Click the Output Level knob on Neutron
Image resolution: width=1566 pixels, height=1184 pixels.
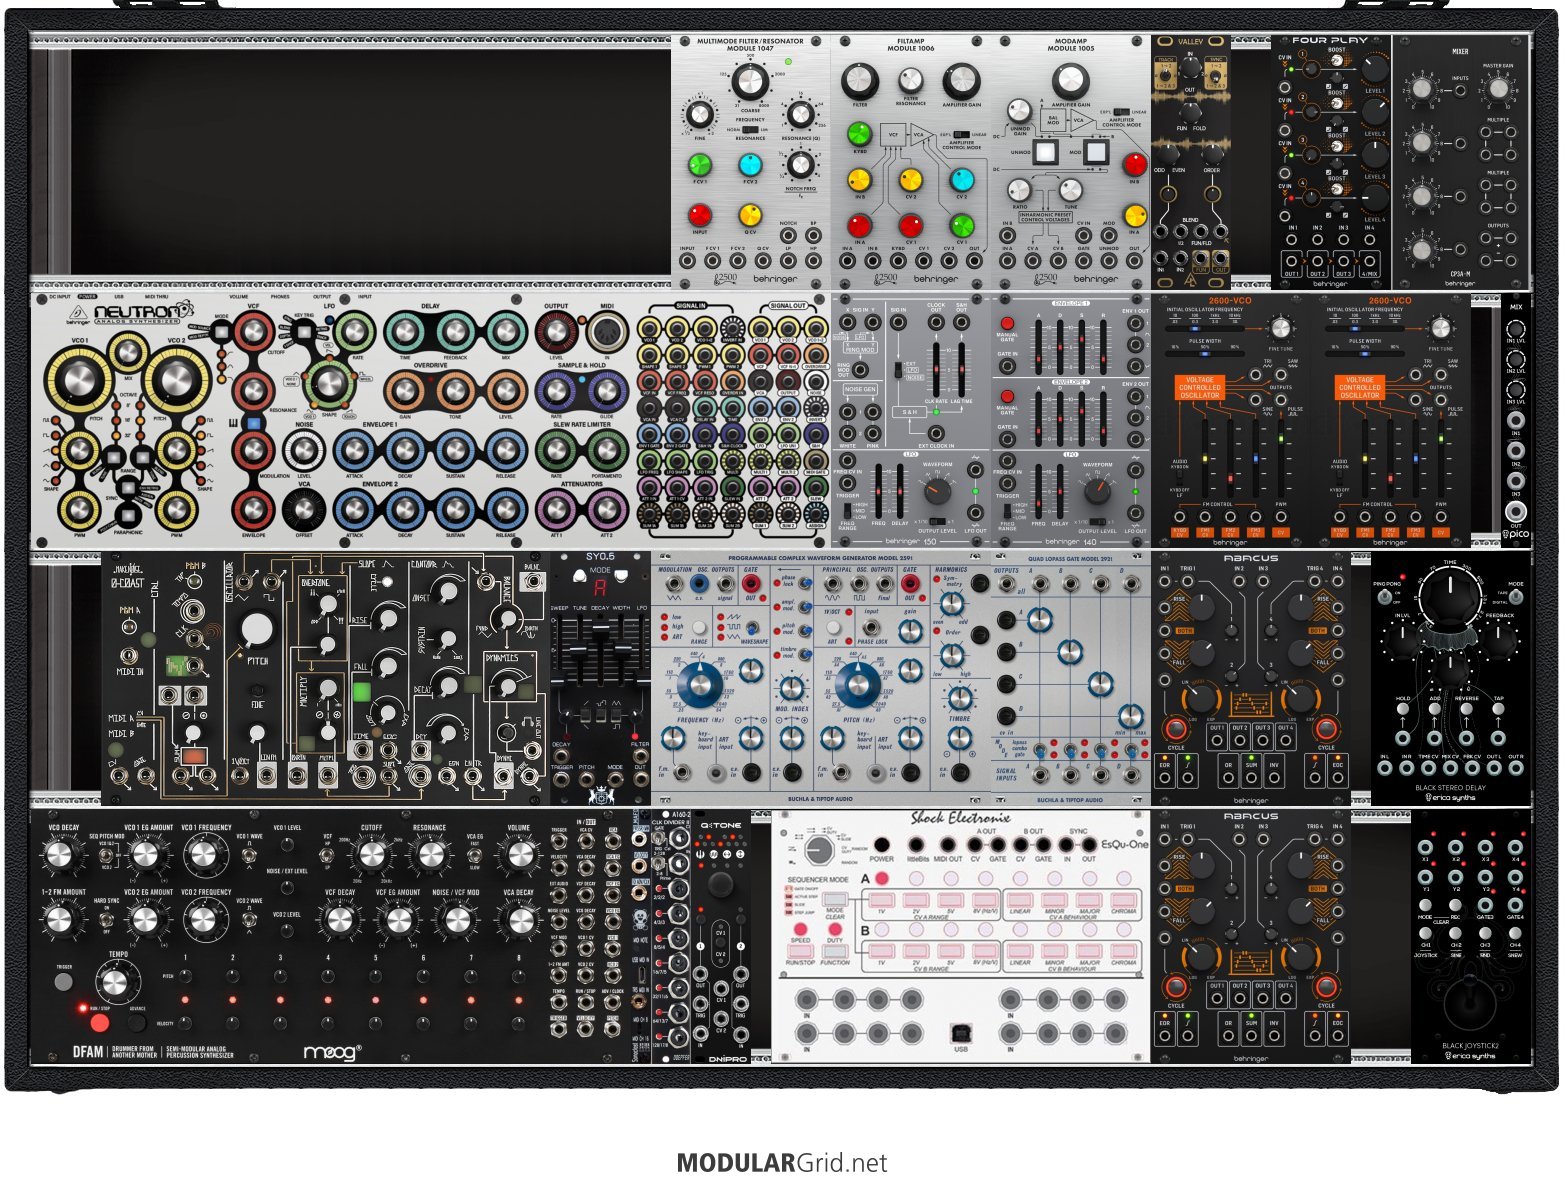(x=556, y=331)
